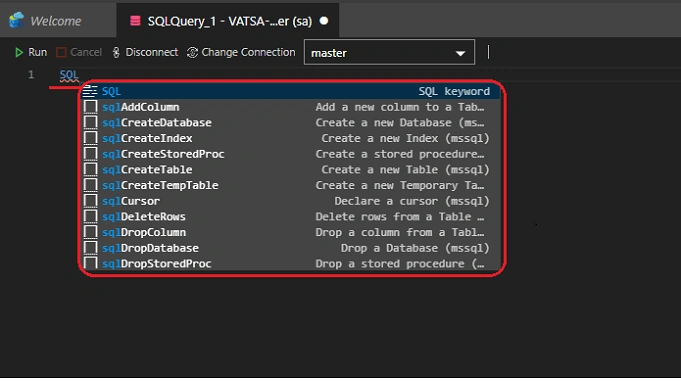
Task: Click 'SQL keyword' description text
Action: pos(454,91)
